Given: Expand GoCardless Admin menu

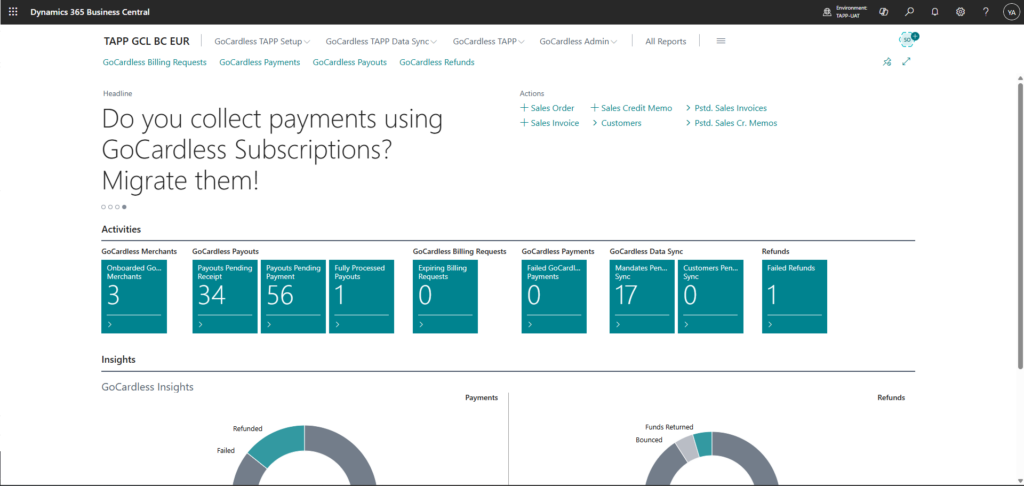Looking at the screenshot, I should [x=578, y=41].
